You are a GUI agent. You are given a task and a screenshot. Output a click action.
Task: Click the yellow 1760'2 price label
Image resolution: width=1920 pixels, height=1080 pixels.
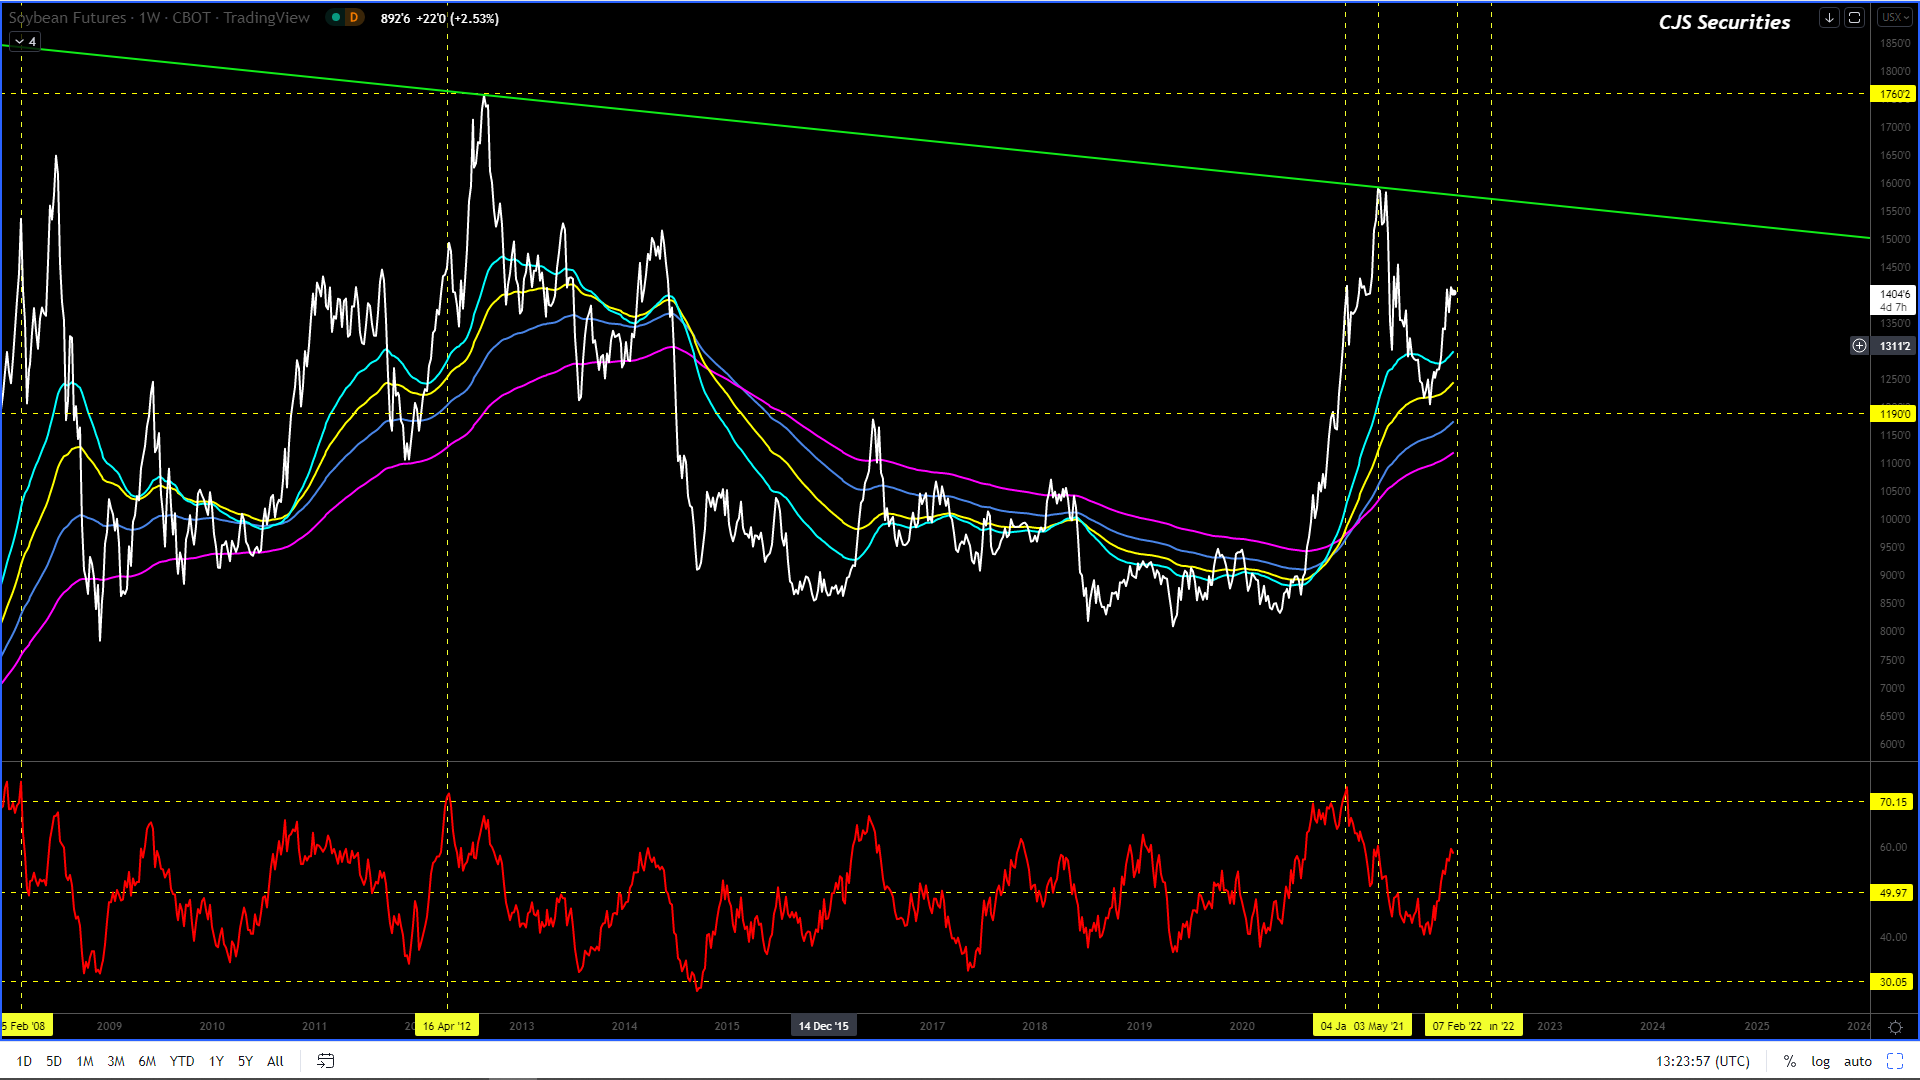(x=1893, y=94)
